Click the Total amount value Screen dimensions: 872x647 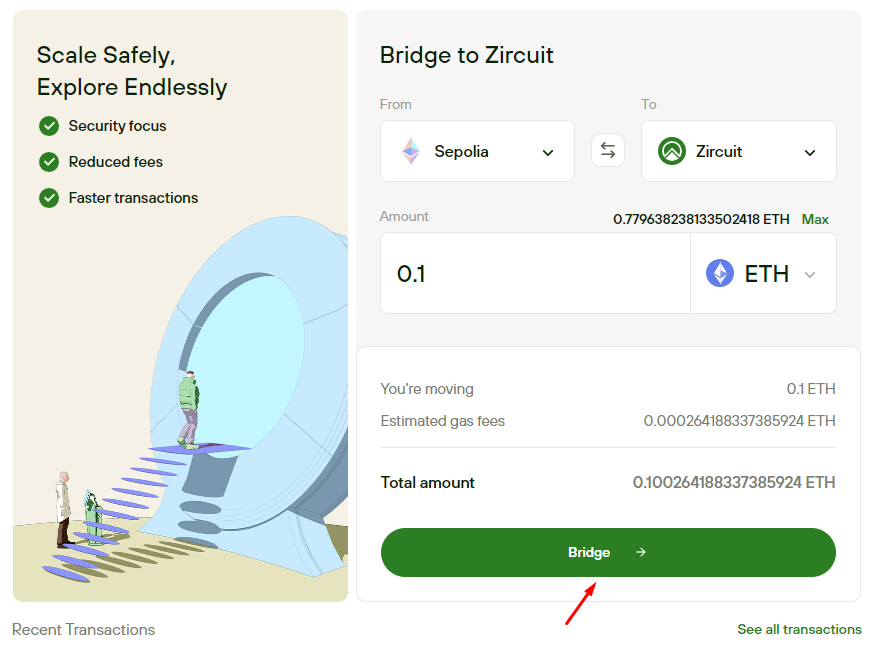[733, 482]
